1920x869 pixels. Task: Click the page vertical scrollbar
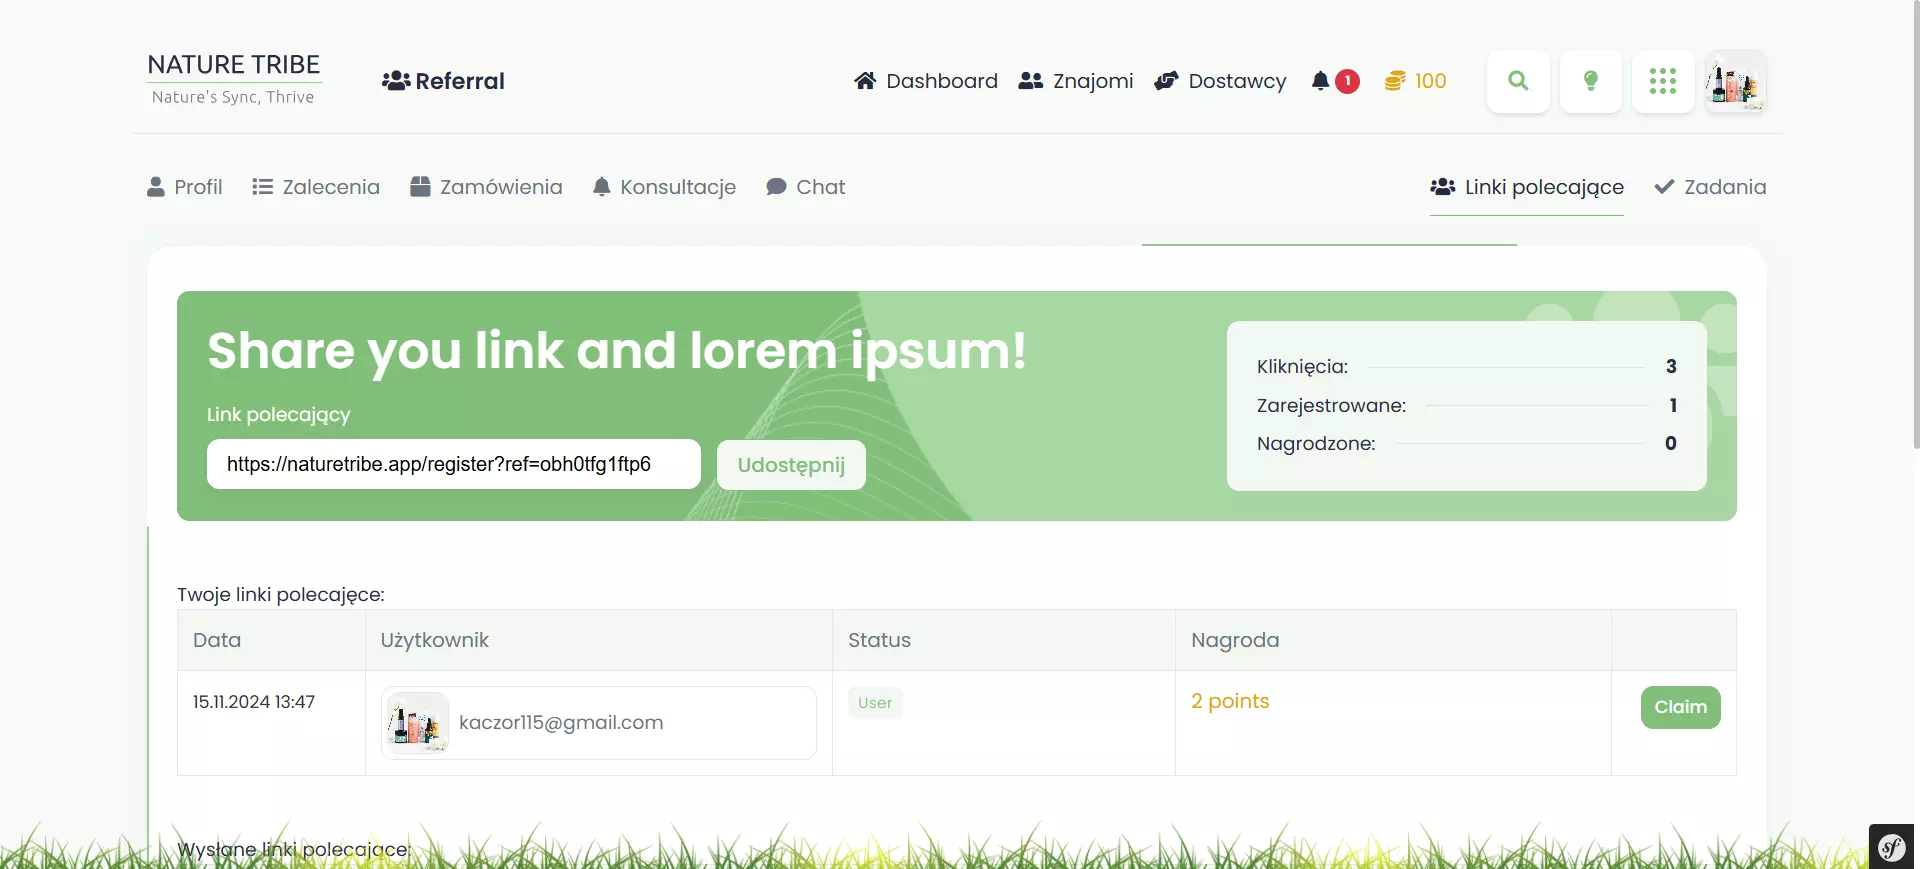(x=1916, y=225)
